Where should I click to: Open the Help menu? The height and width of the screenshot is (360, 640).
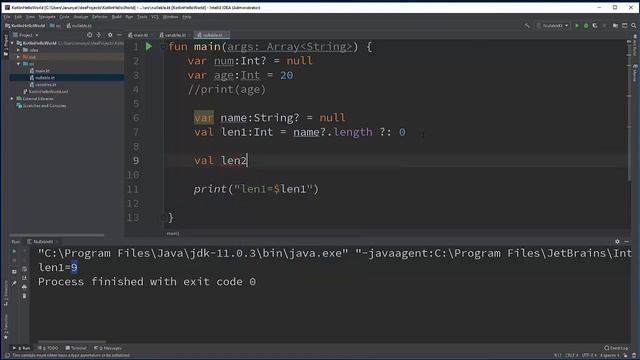(187, 17)
